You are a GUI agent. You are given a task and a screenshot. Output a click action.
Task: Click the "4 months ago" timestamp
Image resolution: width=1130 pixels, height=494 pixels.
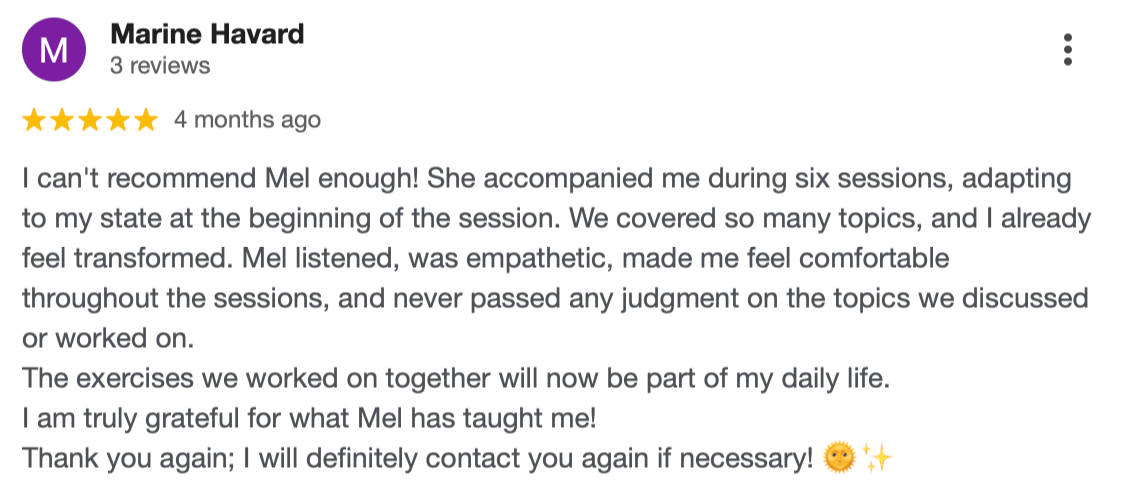[247, 120]
